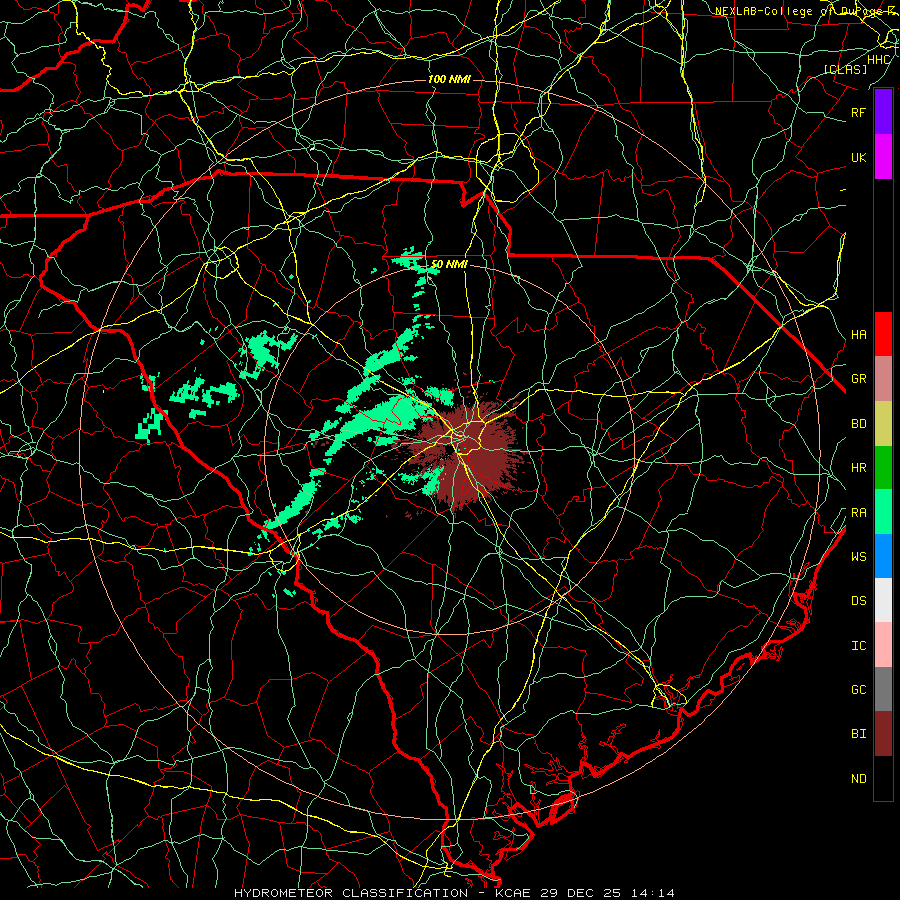Click the BI legend label
This screenshot has width=900, height=900.
coord(858,734)
